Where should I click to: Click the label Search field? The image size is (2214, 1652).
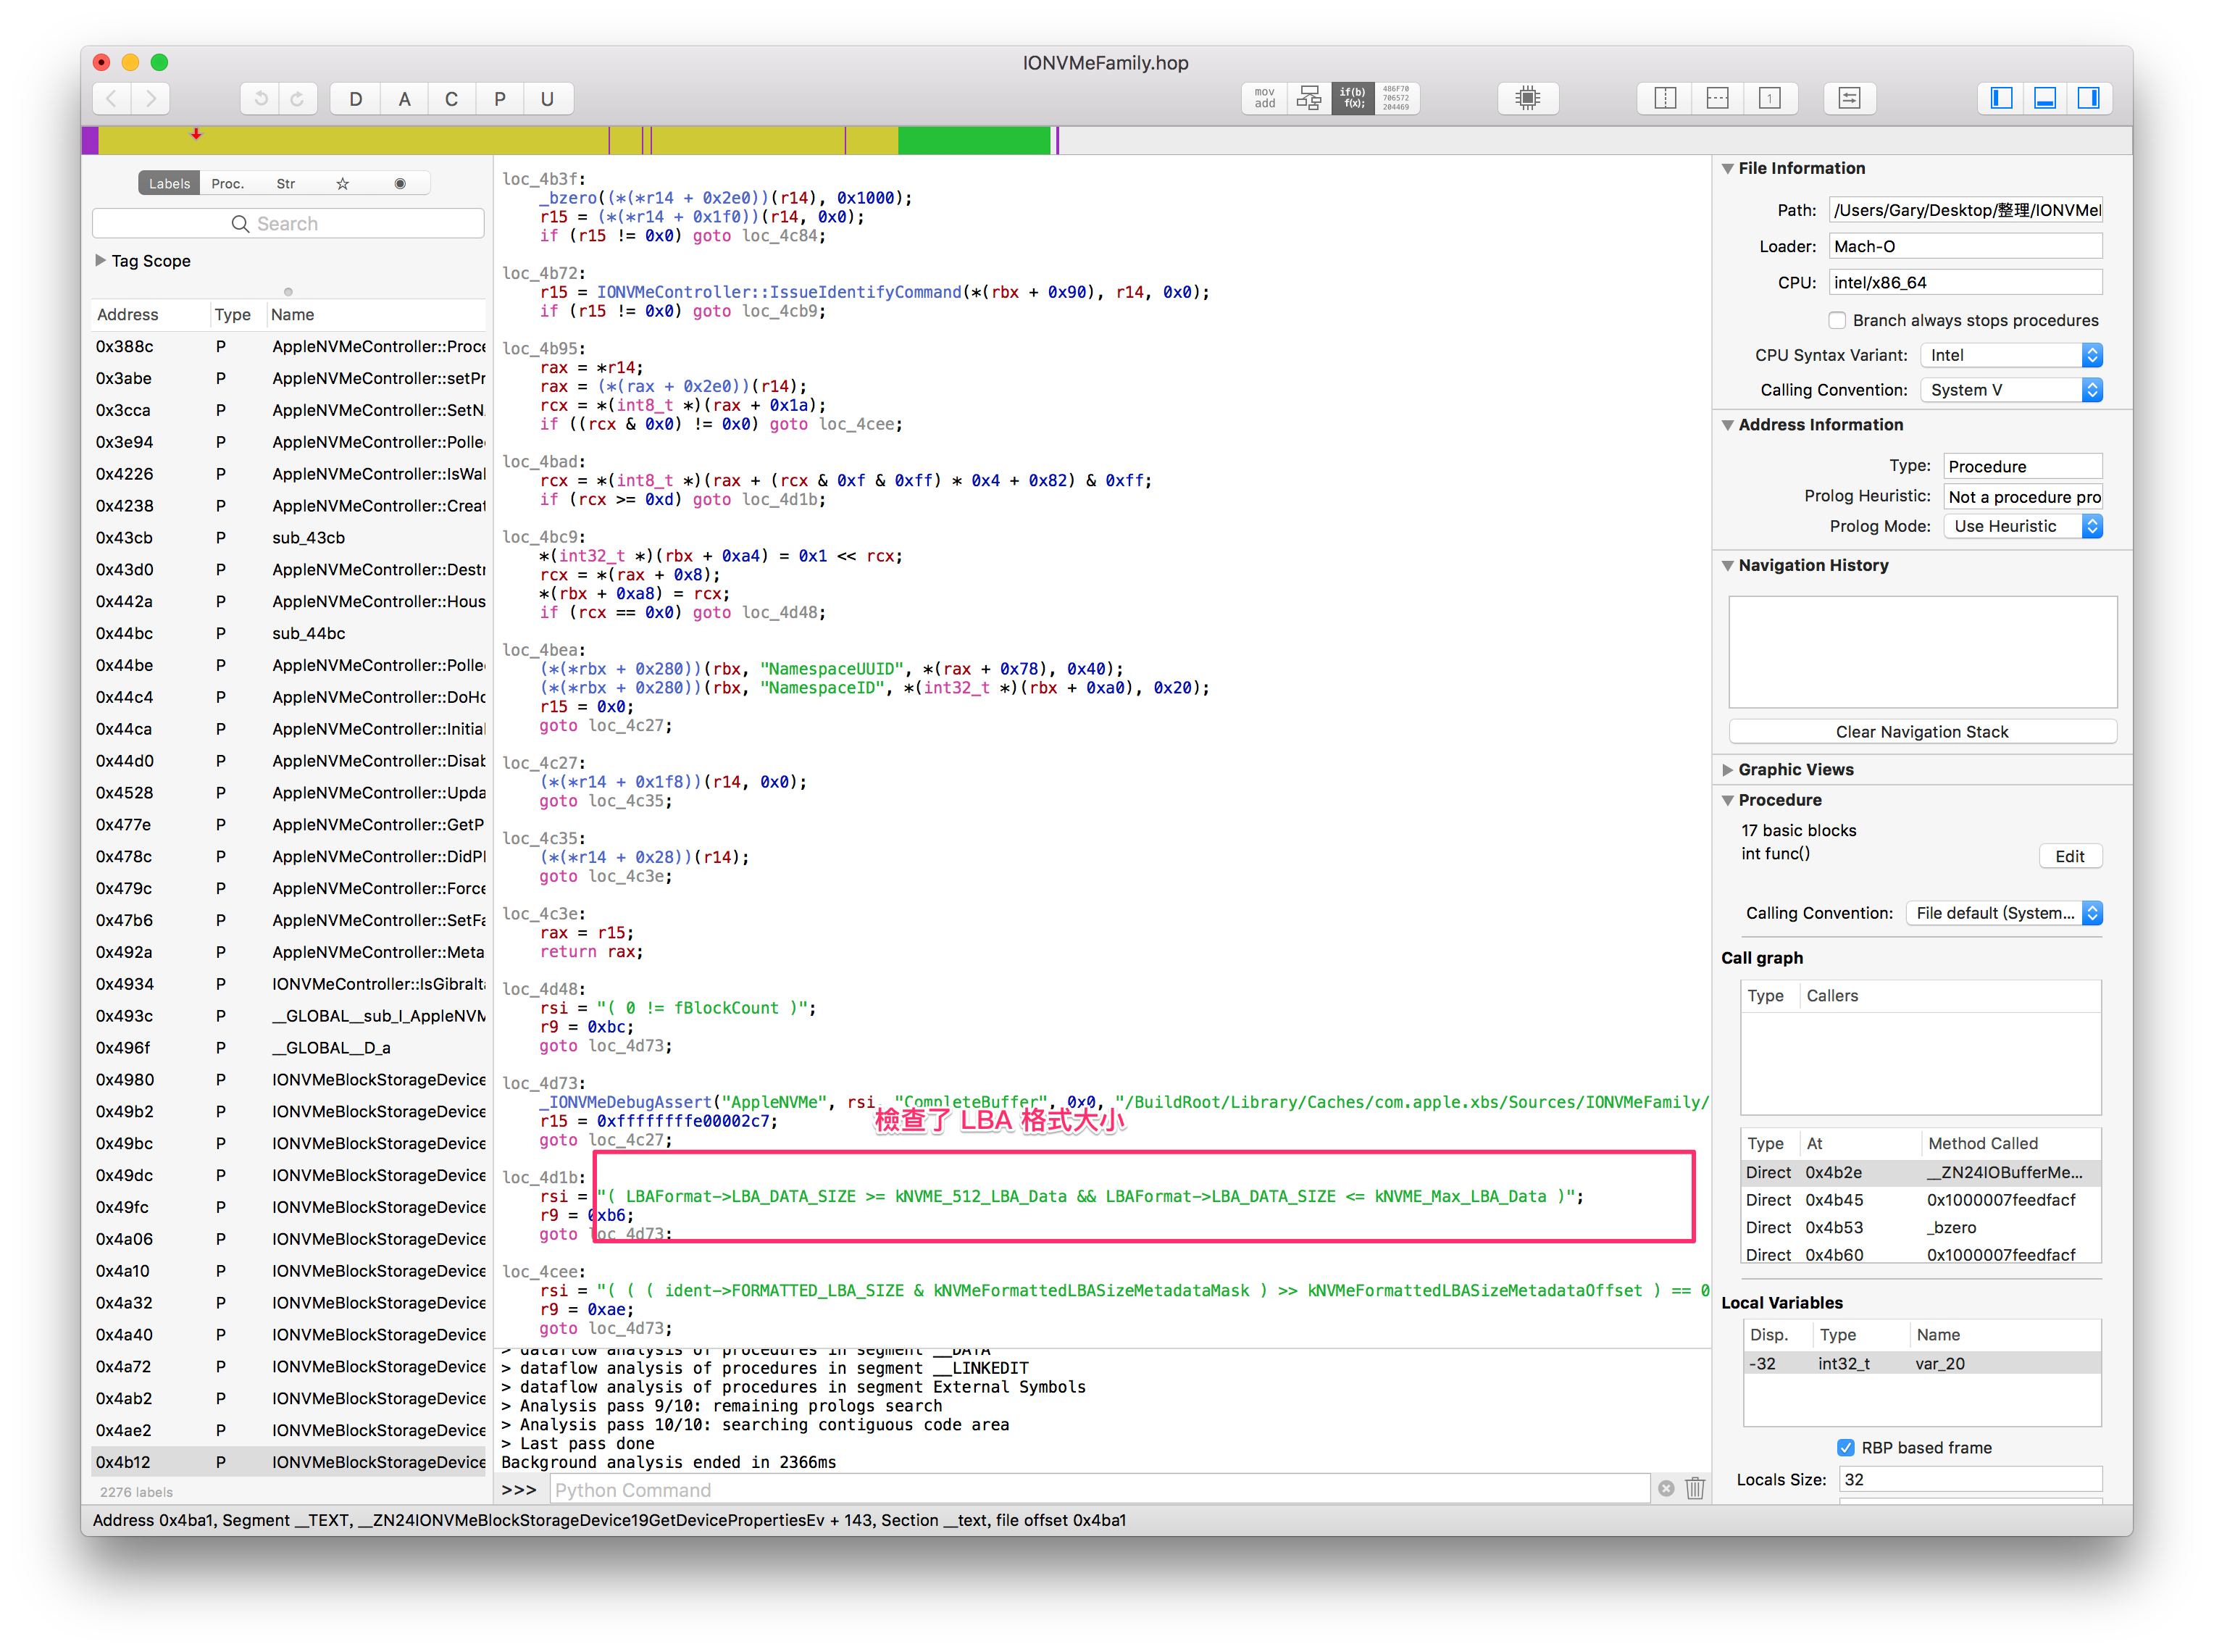pos(288,223)
